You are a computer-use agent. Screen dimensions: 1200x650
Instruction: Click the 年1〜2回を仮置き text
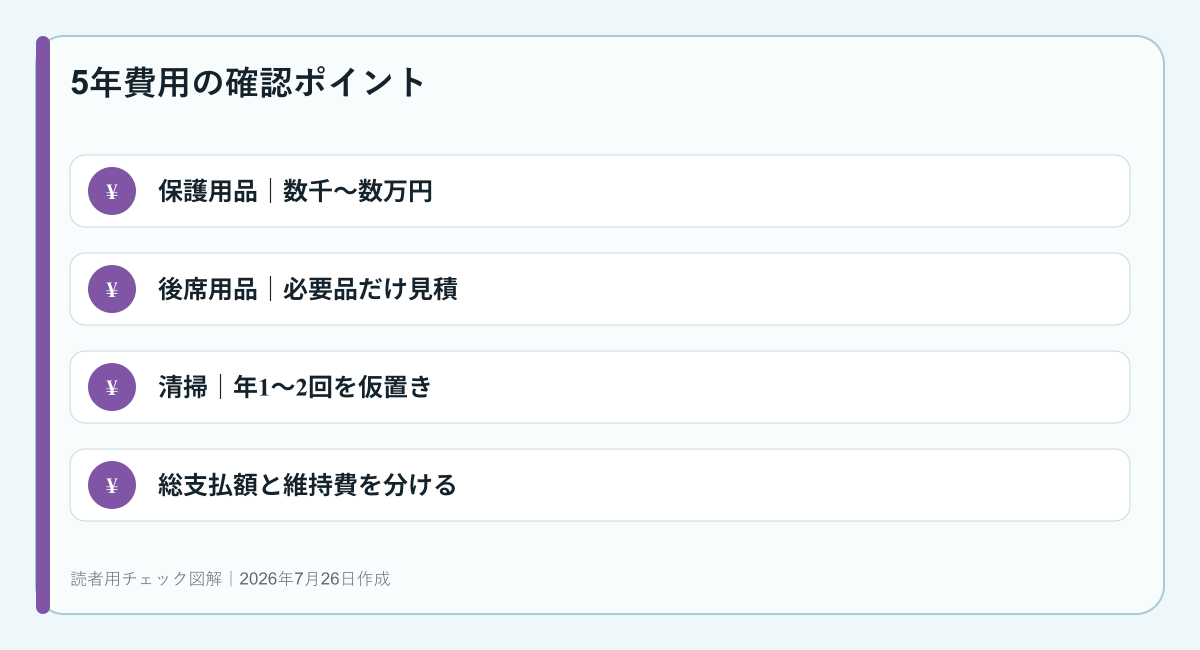tap(332, 387)
